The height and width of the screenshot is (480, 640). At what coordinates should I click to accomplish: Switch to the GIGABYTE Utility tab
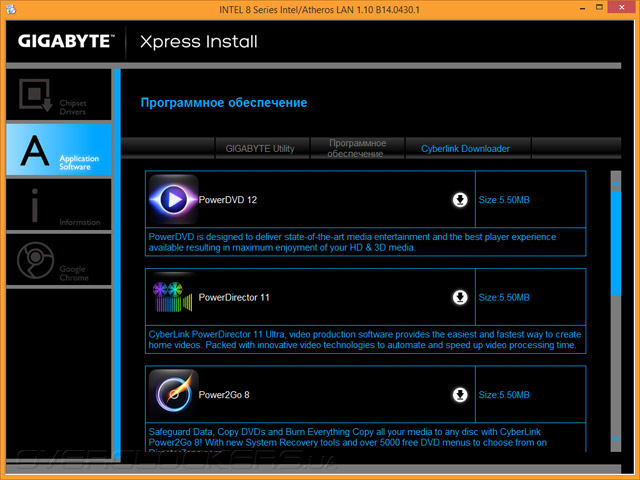[x=262, y=149]
